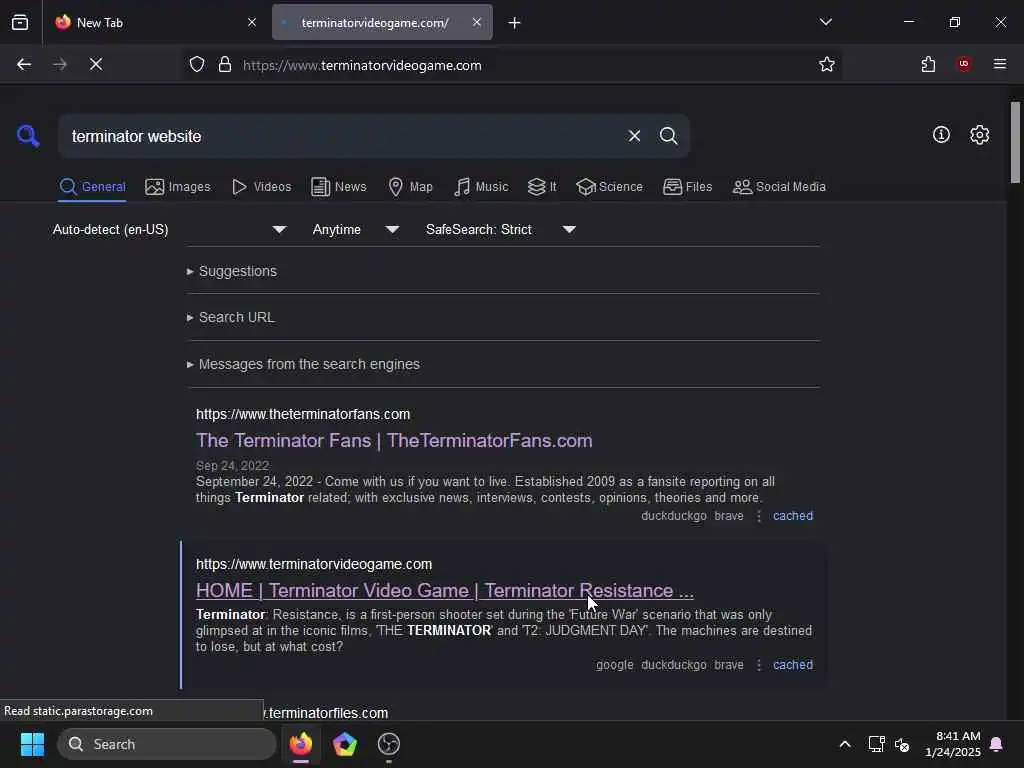This screenshot has width=1024, height=768.
Task: Open cached version of Terminator Video Game result
Action: (793, 665)
